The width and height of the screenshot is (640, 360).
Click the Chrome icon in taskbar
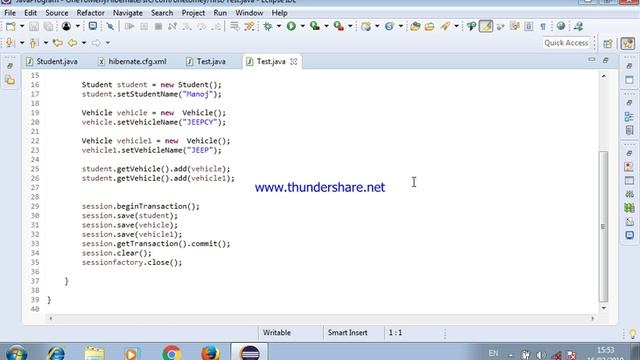point(172,353)
